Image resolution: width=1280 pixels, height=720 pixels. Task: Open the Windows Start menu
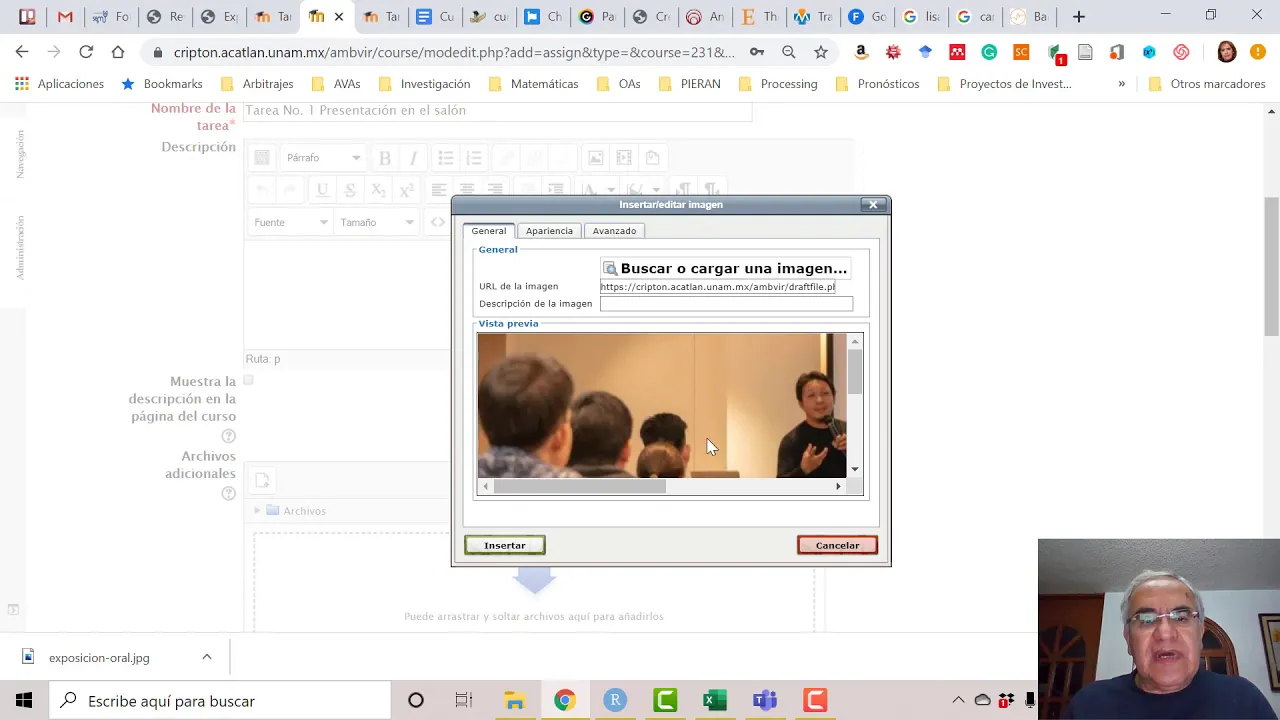pos(24,701)
